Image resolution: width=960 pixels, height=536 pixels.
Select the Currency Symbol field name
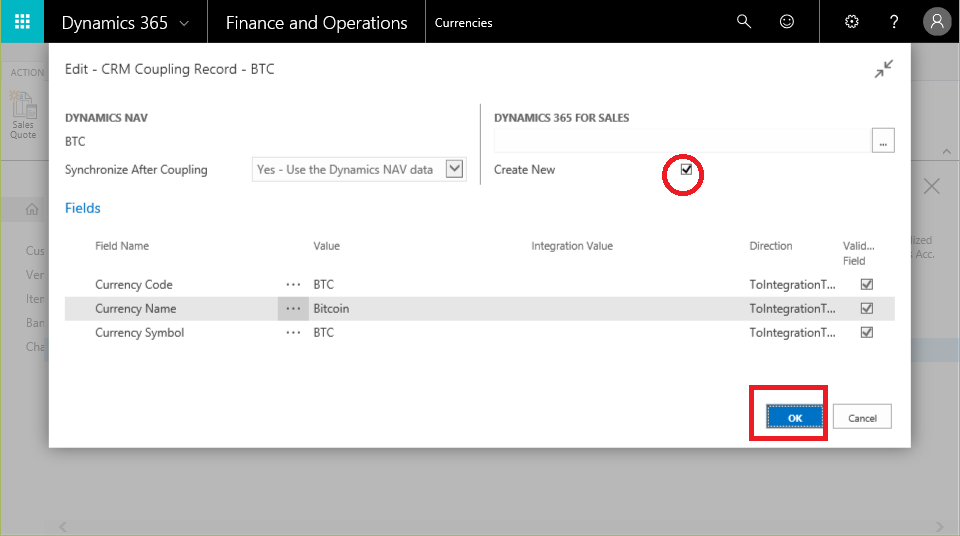[139, 333]
